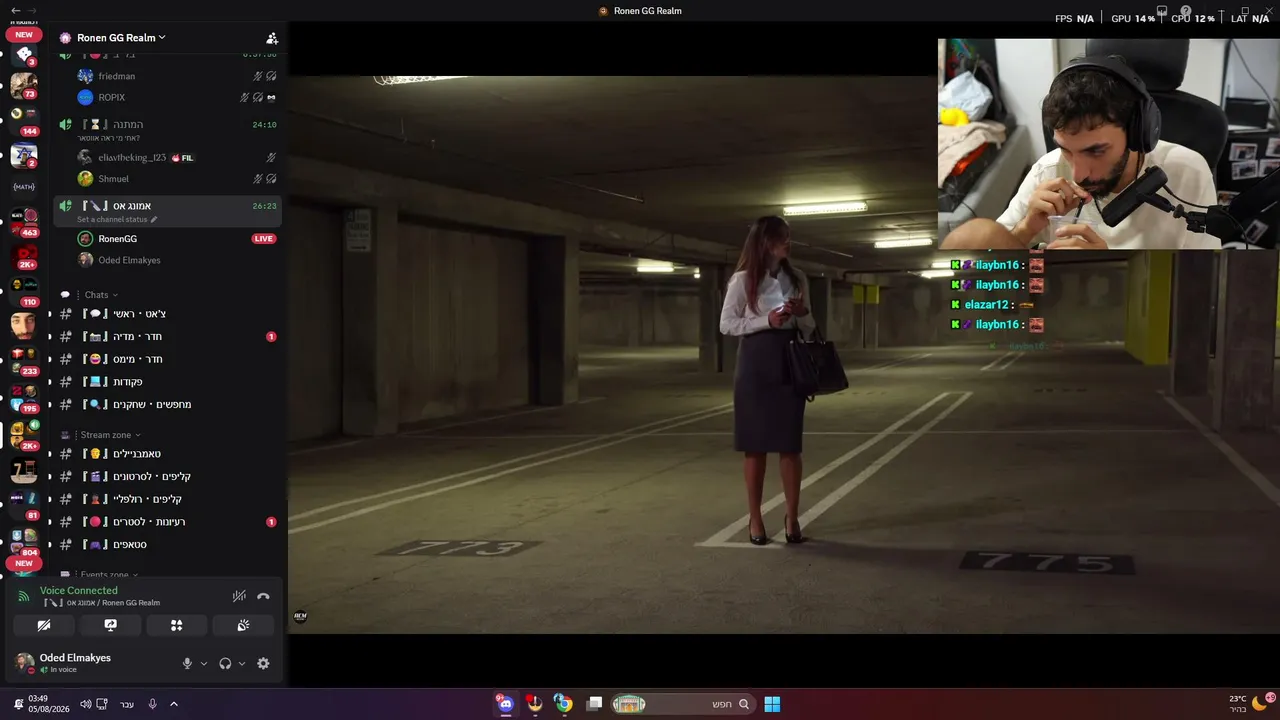Open the Ronen GG Realm server menu
The height and width of the screenshot is (720, 1280).
coord(121,38)
